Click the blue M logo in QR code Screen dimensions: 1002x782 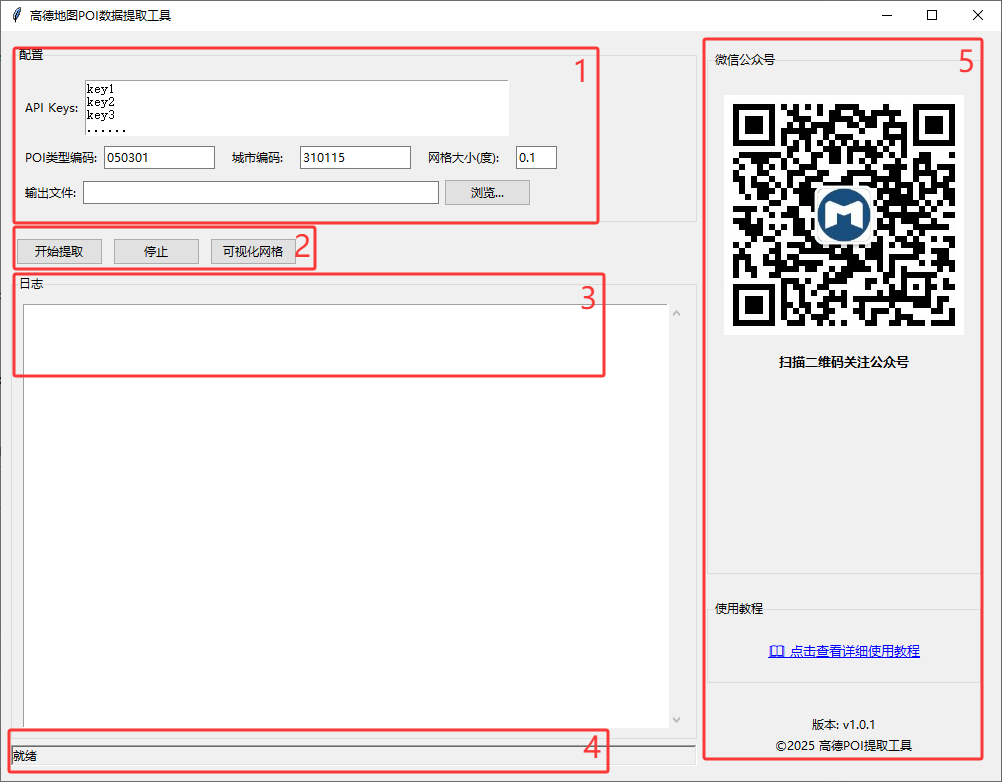pos(843,215)
